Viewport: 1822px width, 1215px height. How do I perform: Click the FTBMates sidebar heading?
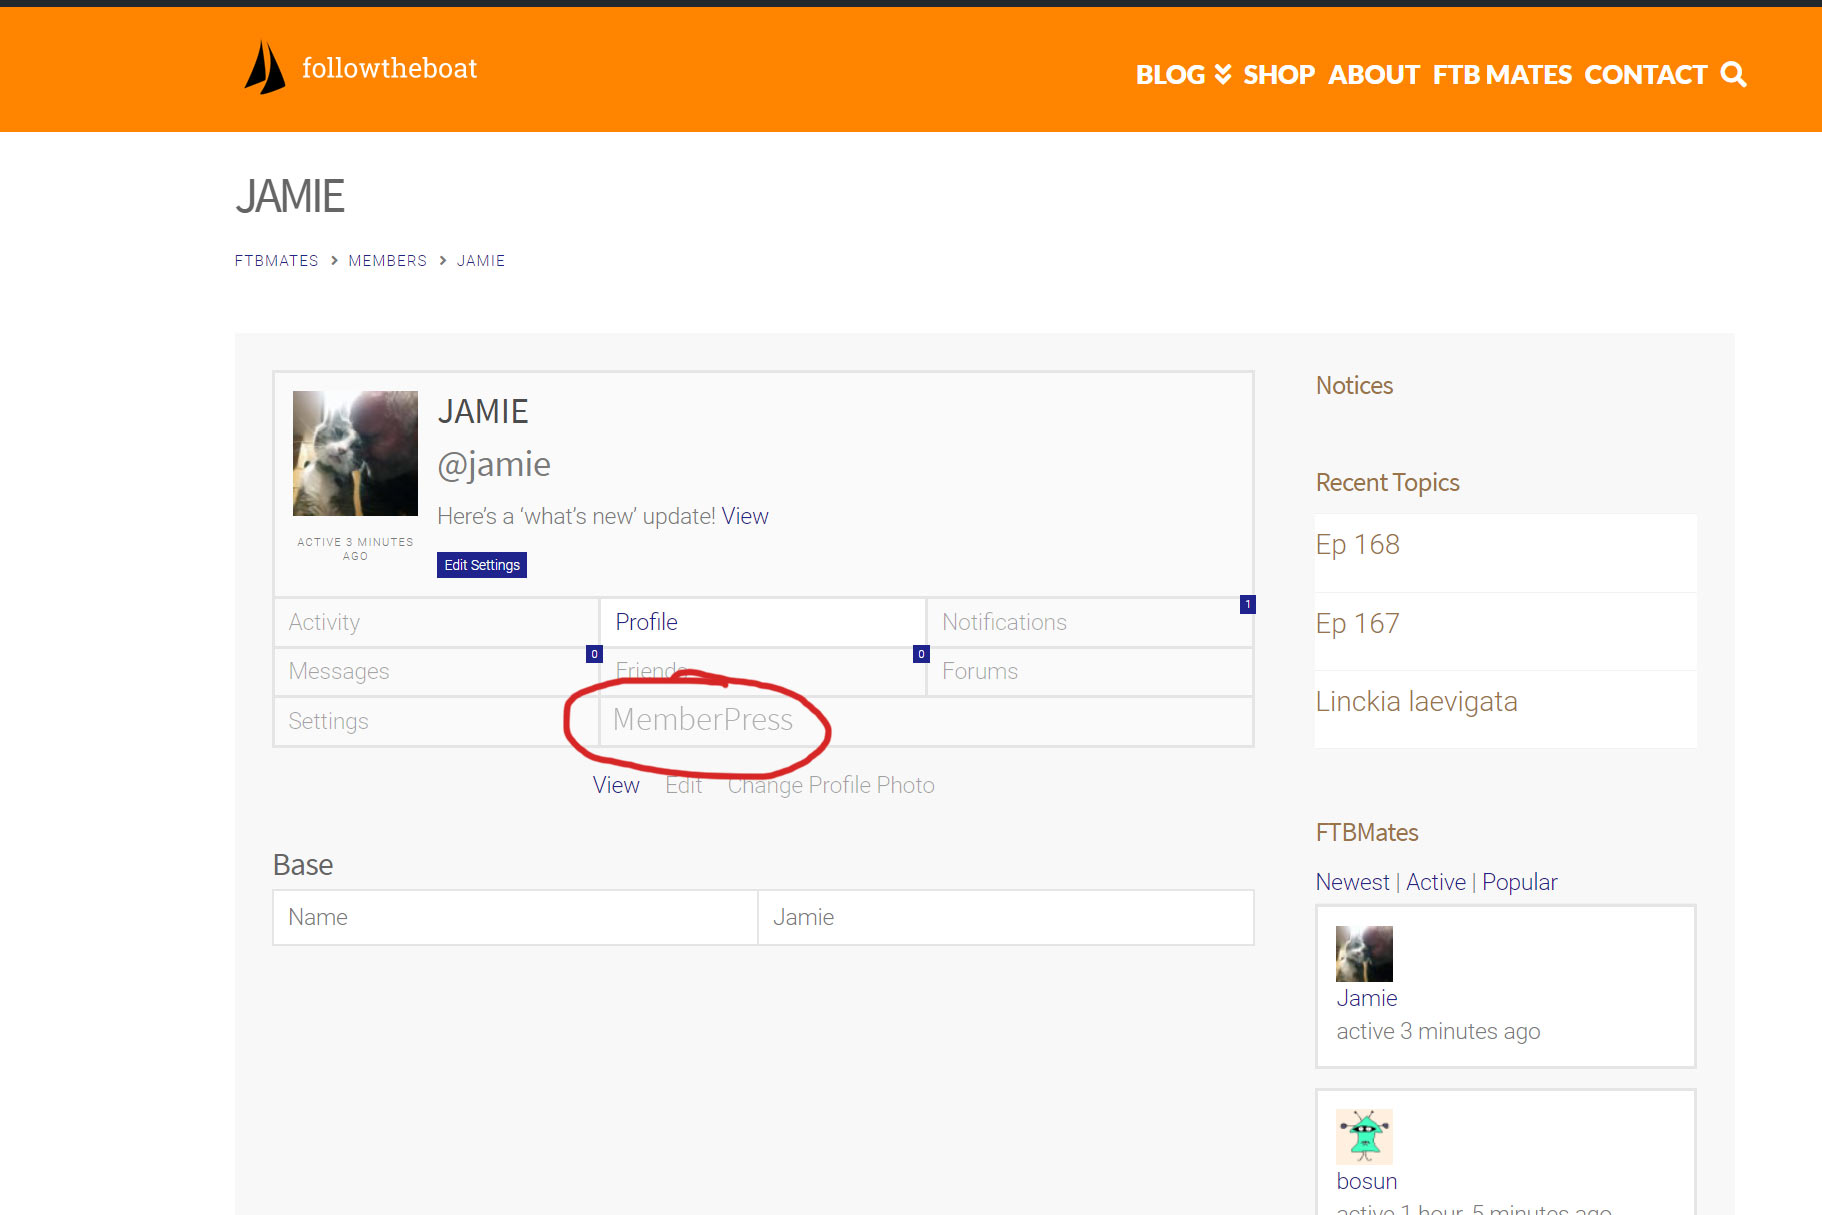pyautogui.click(x=1367, y=833)
